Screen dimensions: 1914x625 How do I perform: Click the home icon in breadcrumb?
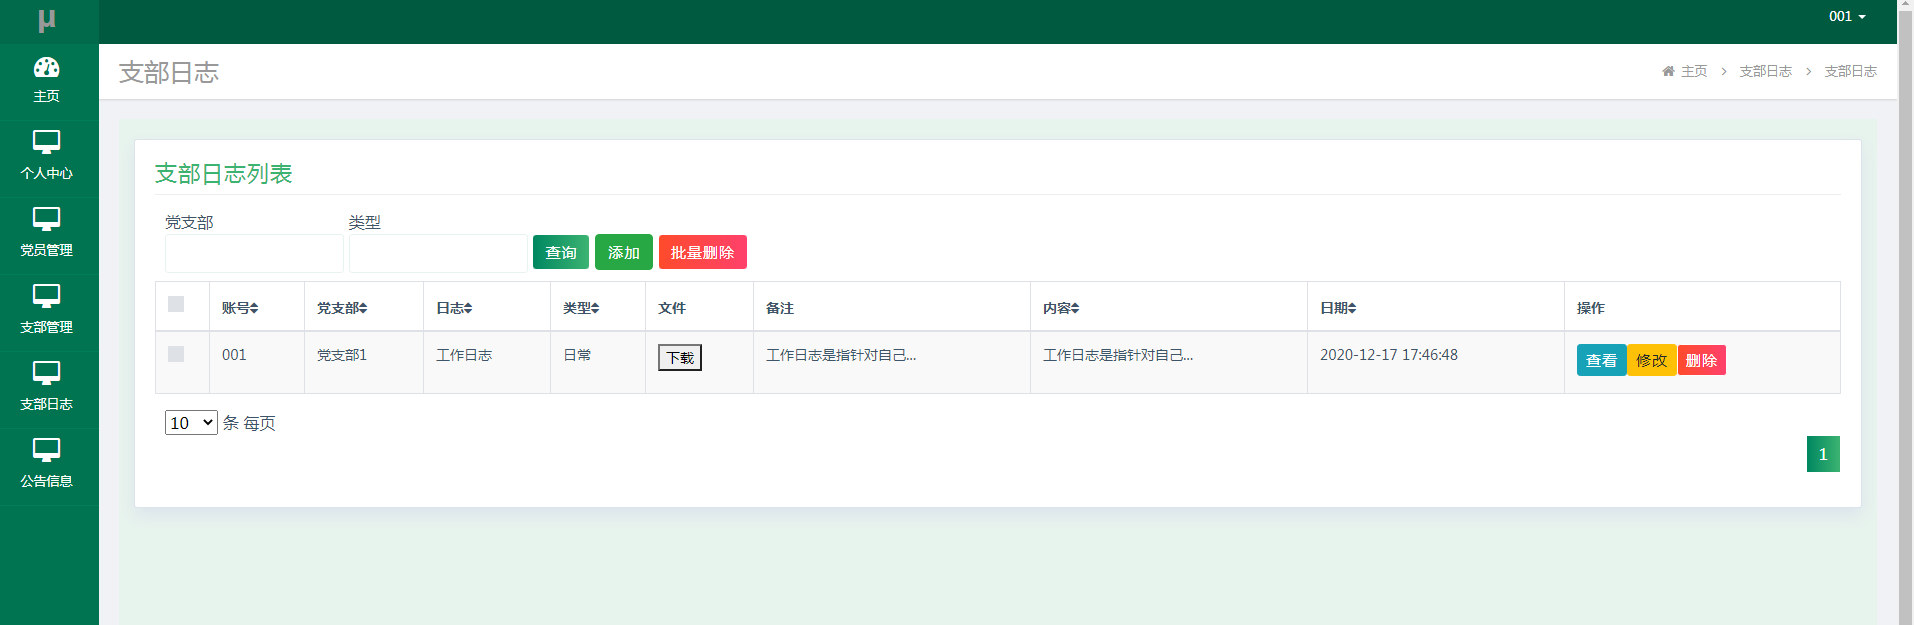[1668, 71]
